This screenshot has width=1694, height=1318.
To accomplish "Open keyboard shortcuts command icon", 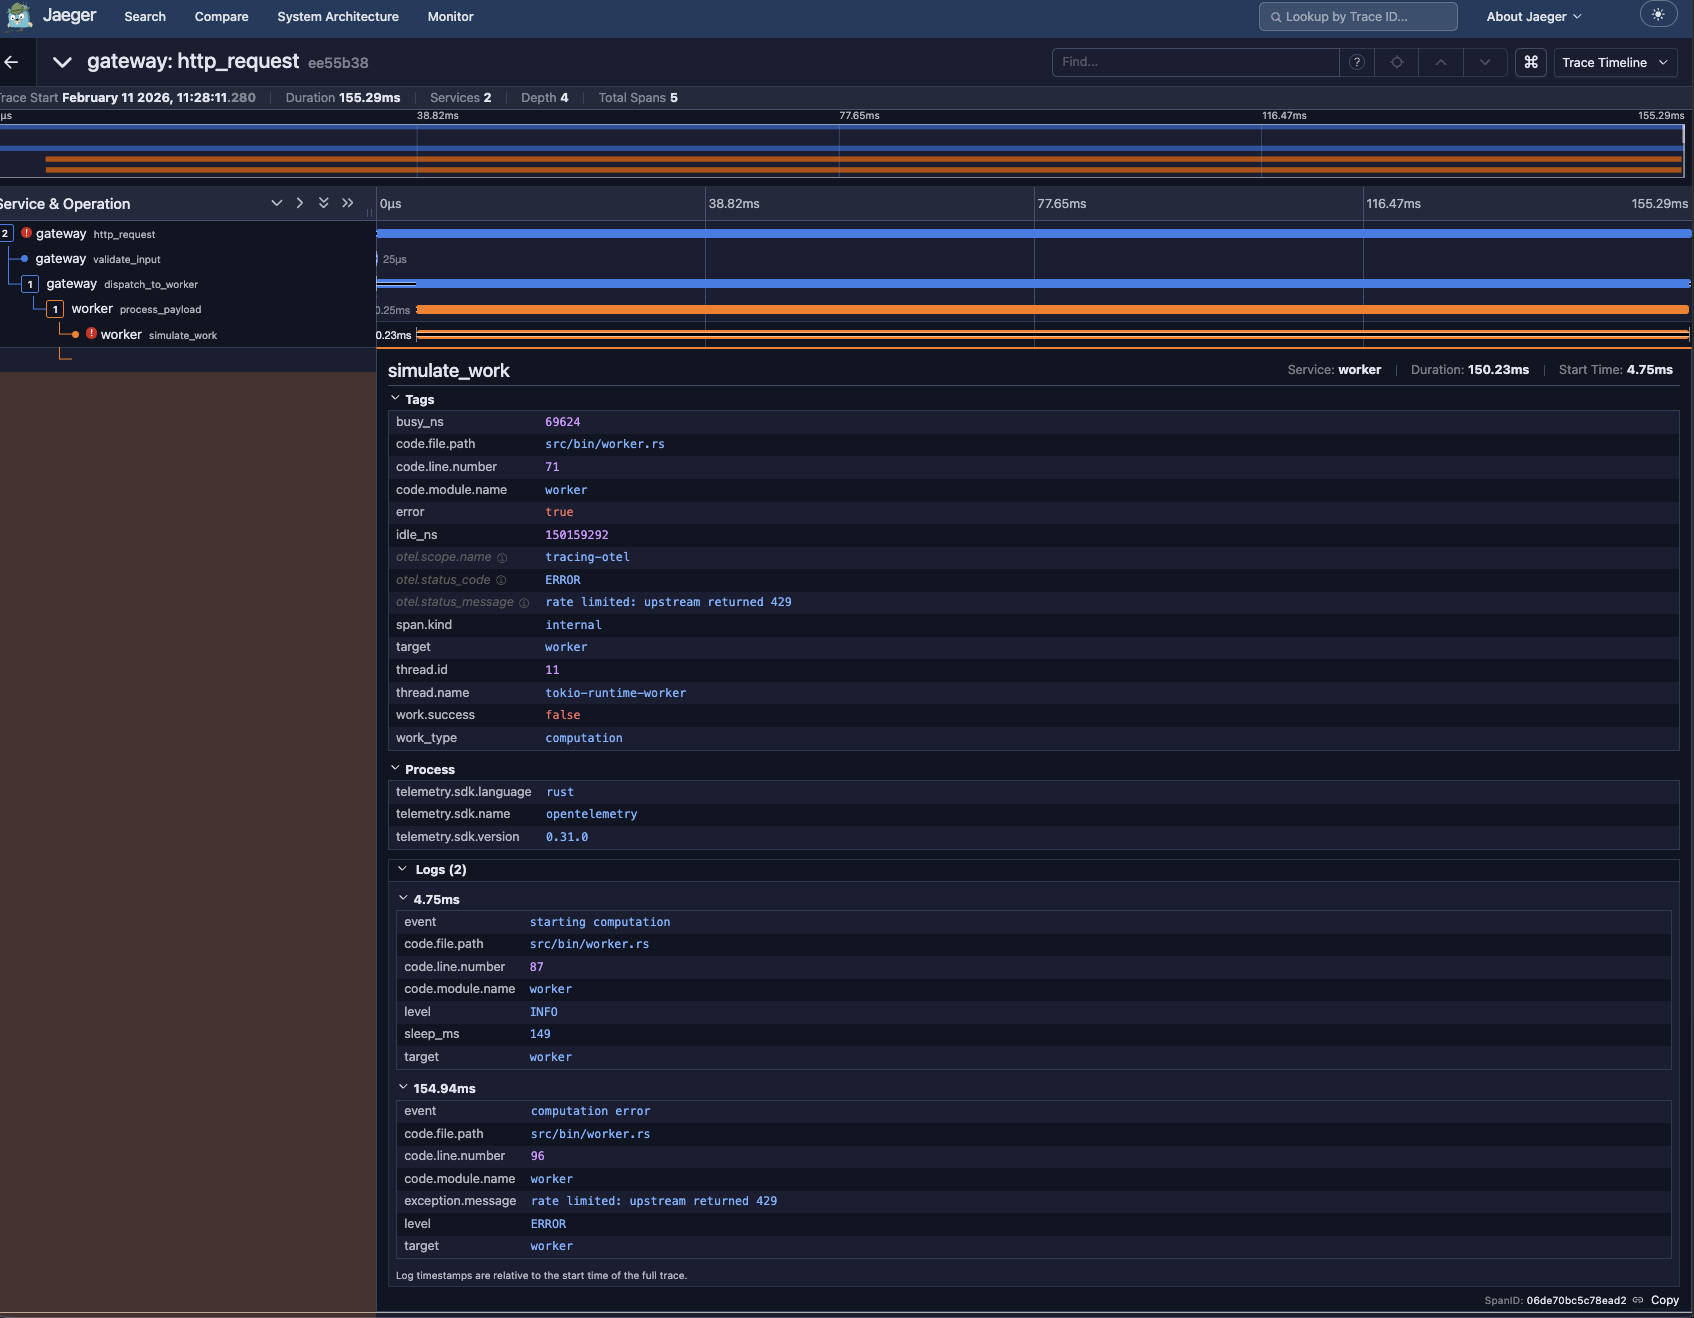I will 1530,62.
